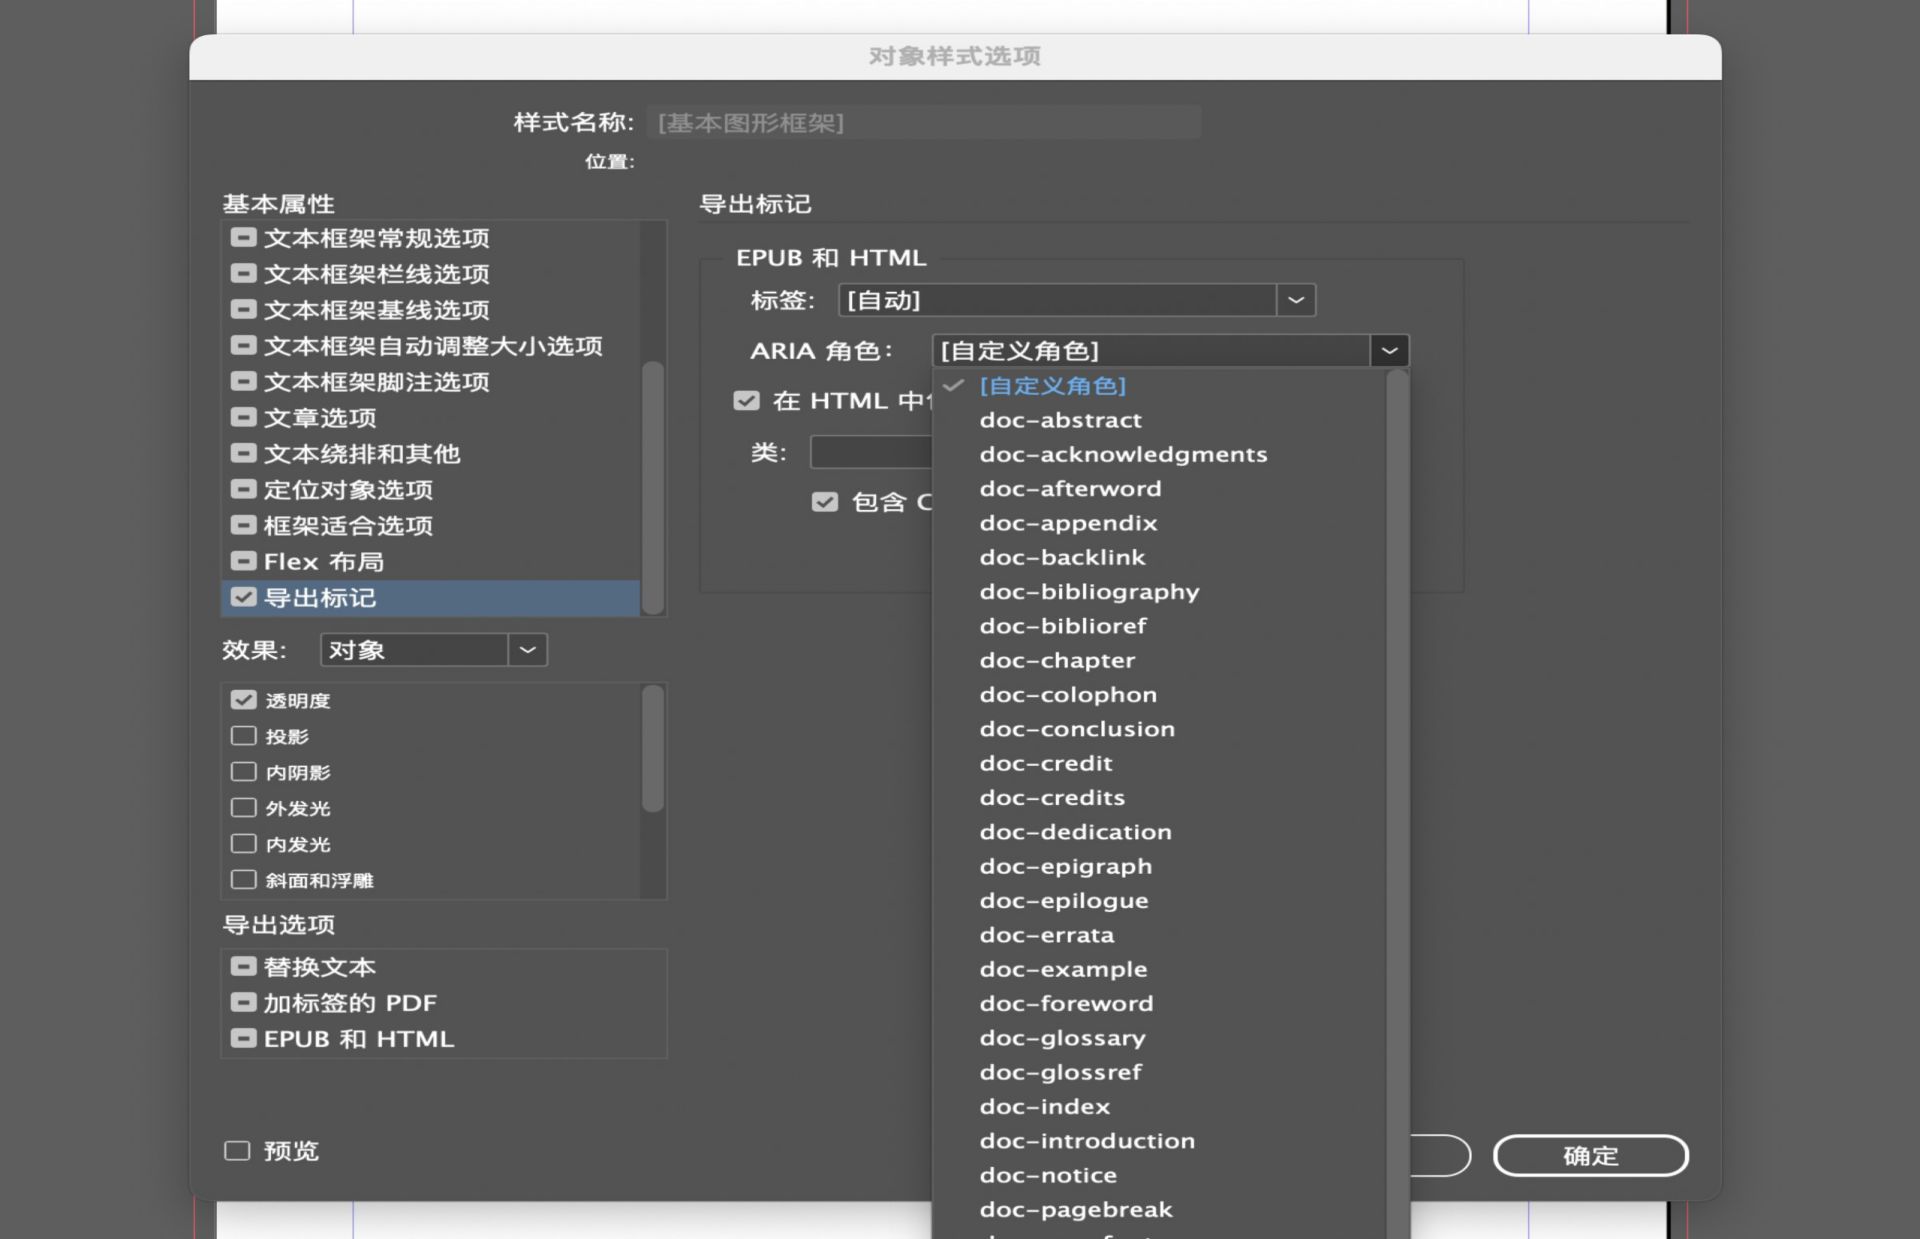Choose doc-chapter from the role list
Viewport: 1920px width, 1239px height.
pos(1057,660)
